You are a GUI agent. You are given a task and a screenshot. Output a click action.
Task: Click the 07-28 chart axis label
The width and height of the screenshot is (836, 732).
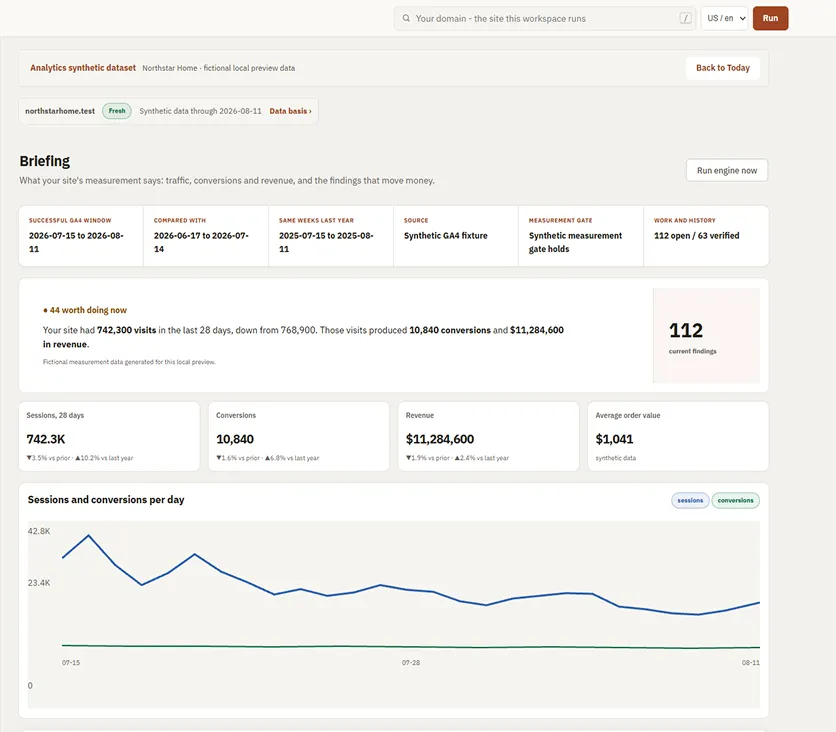click(x=411, y=663)
